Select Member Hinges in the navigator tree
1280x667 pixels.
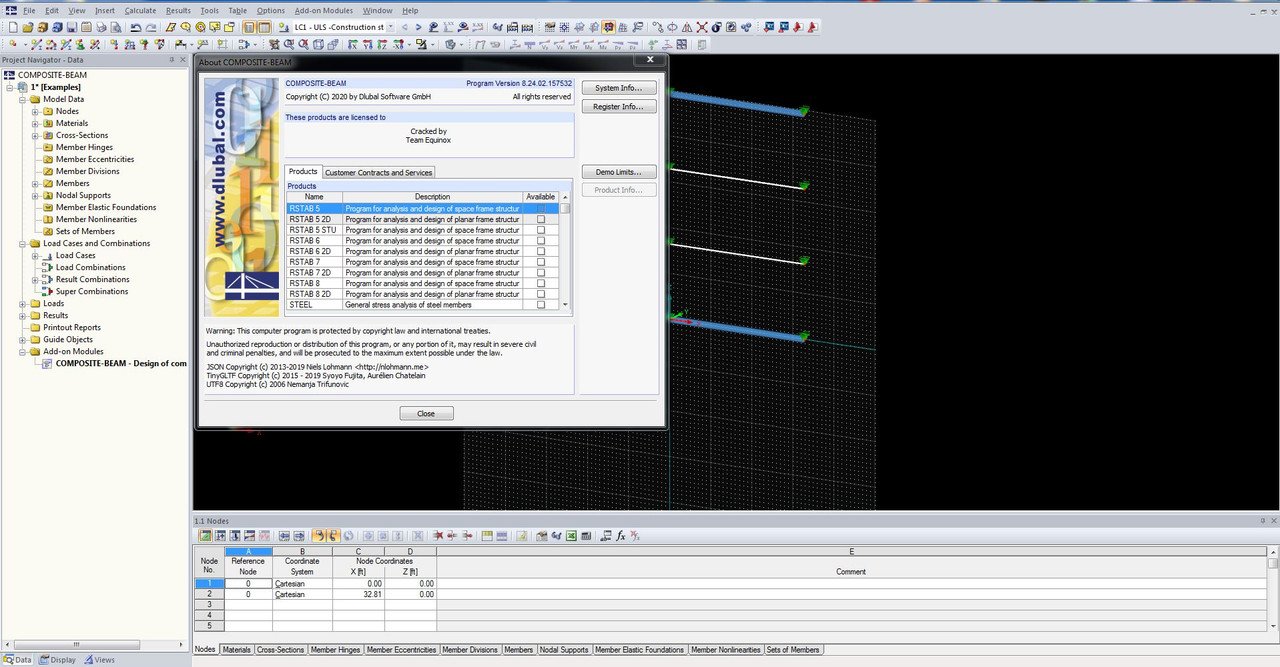click(x=84, y=147)
